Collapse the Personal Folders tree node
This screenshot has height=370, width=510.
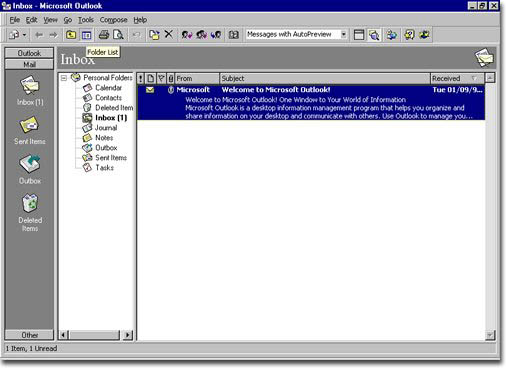point(64,78)
